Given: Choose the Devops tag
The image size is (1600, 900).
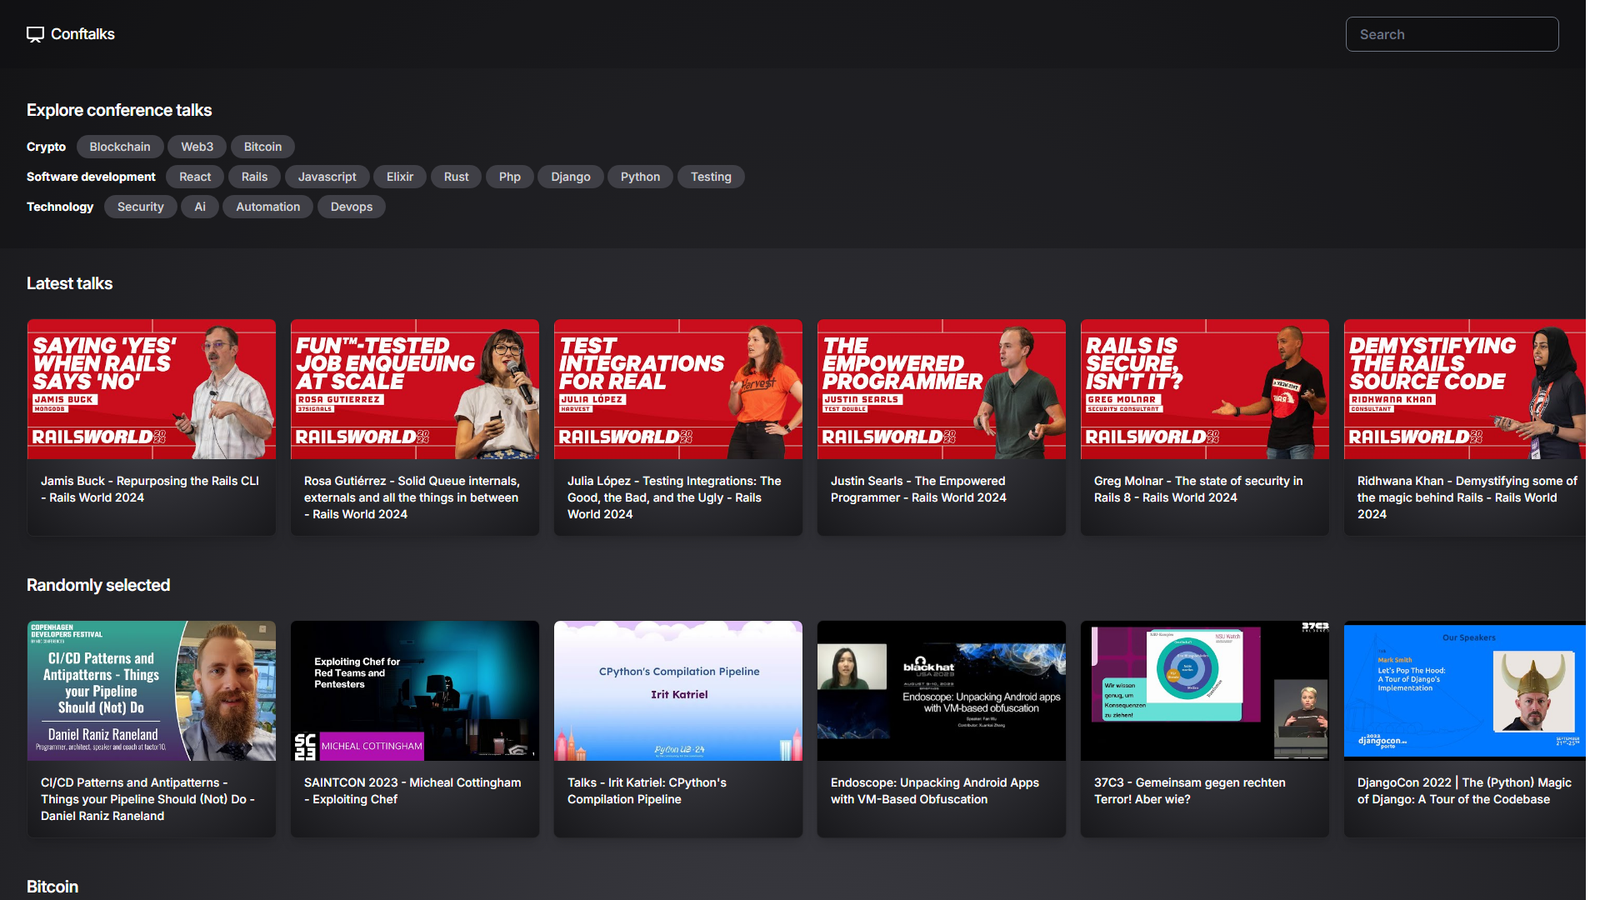Looking at the screenshot, I should [x=351, y=207].
